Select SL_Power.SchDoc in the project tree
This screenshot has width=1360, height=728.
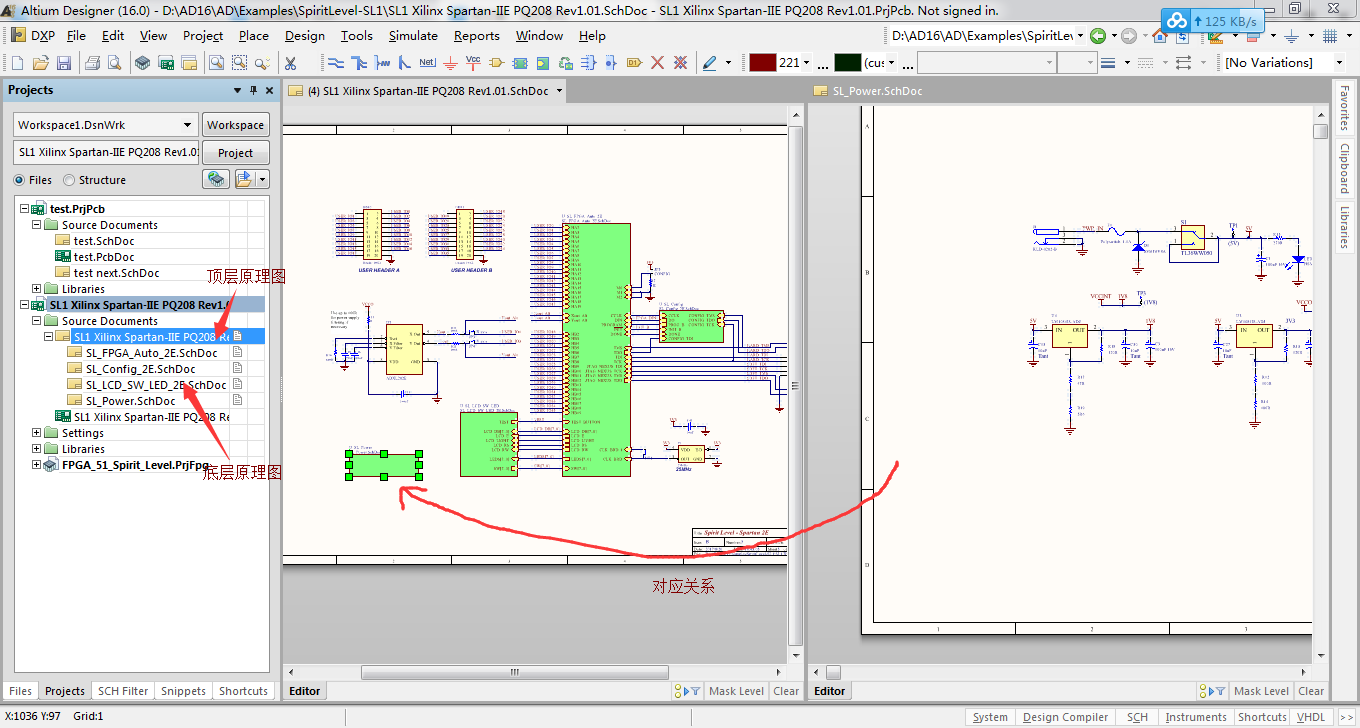(x=130, y=401)
